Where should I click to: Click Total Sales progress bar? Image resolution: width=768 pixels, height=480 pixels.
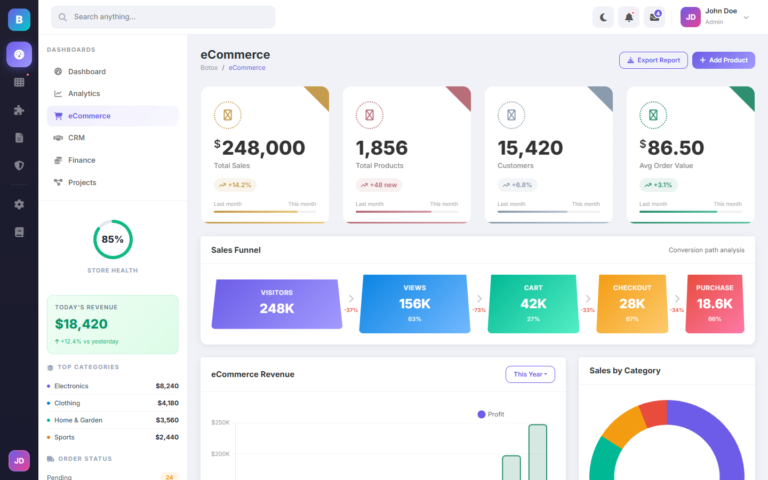tap(265, 212)
